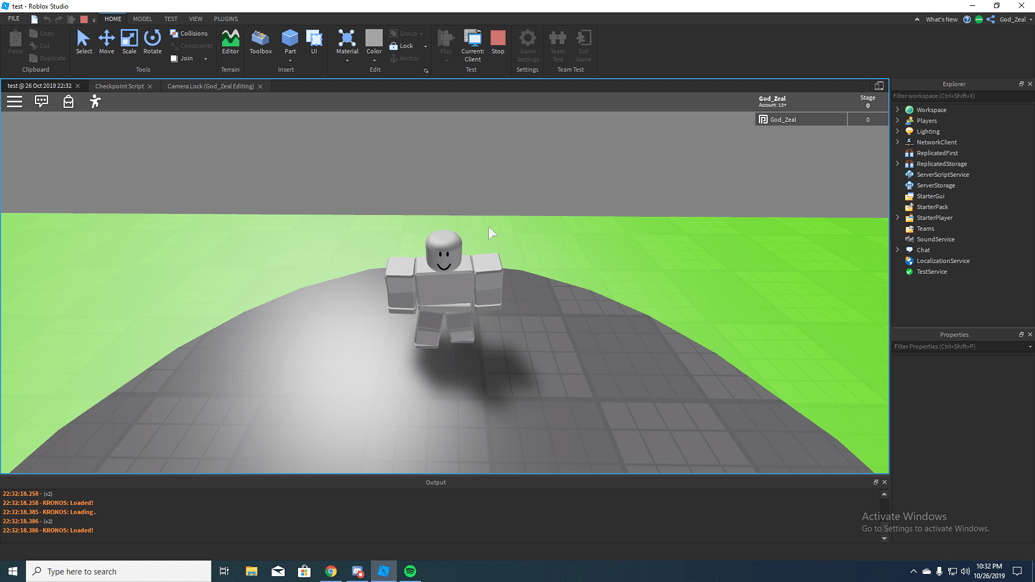Expand the Workspace tree item
The height and width of the screenshot is (582, 1035).
point(897,109)
